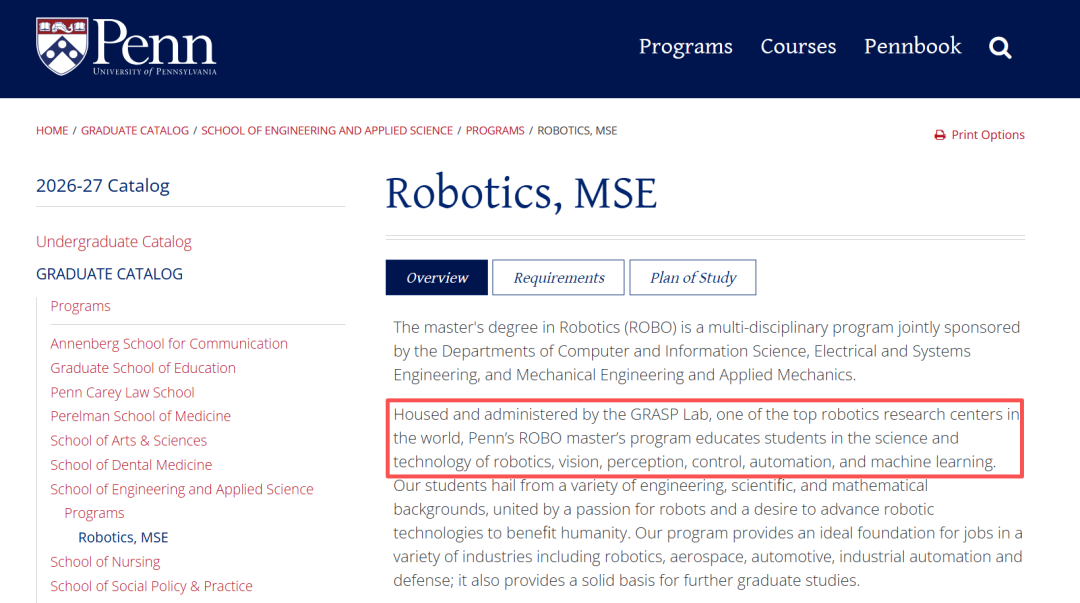Click Penn Carey Law School link
This screenshot has height=603, width=1080.
(122, 392)
